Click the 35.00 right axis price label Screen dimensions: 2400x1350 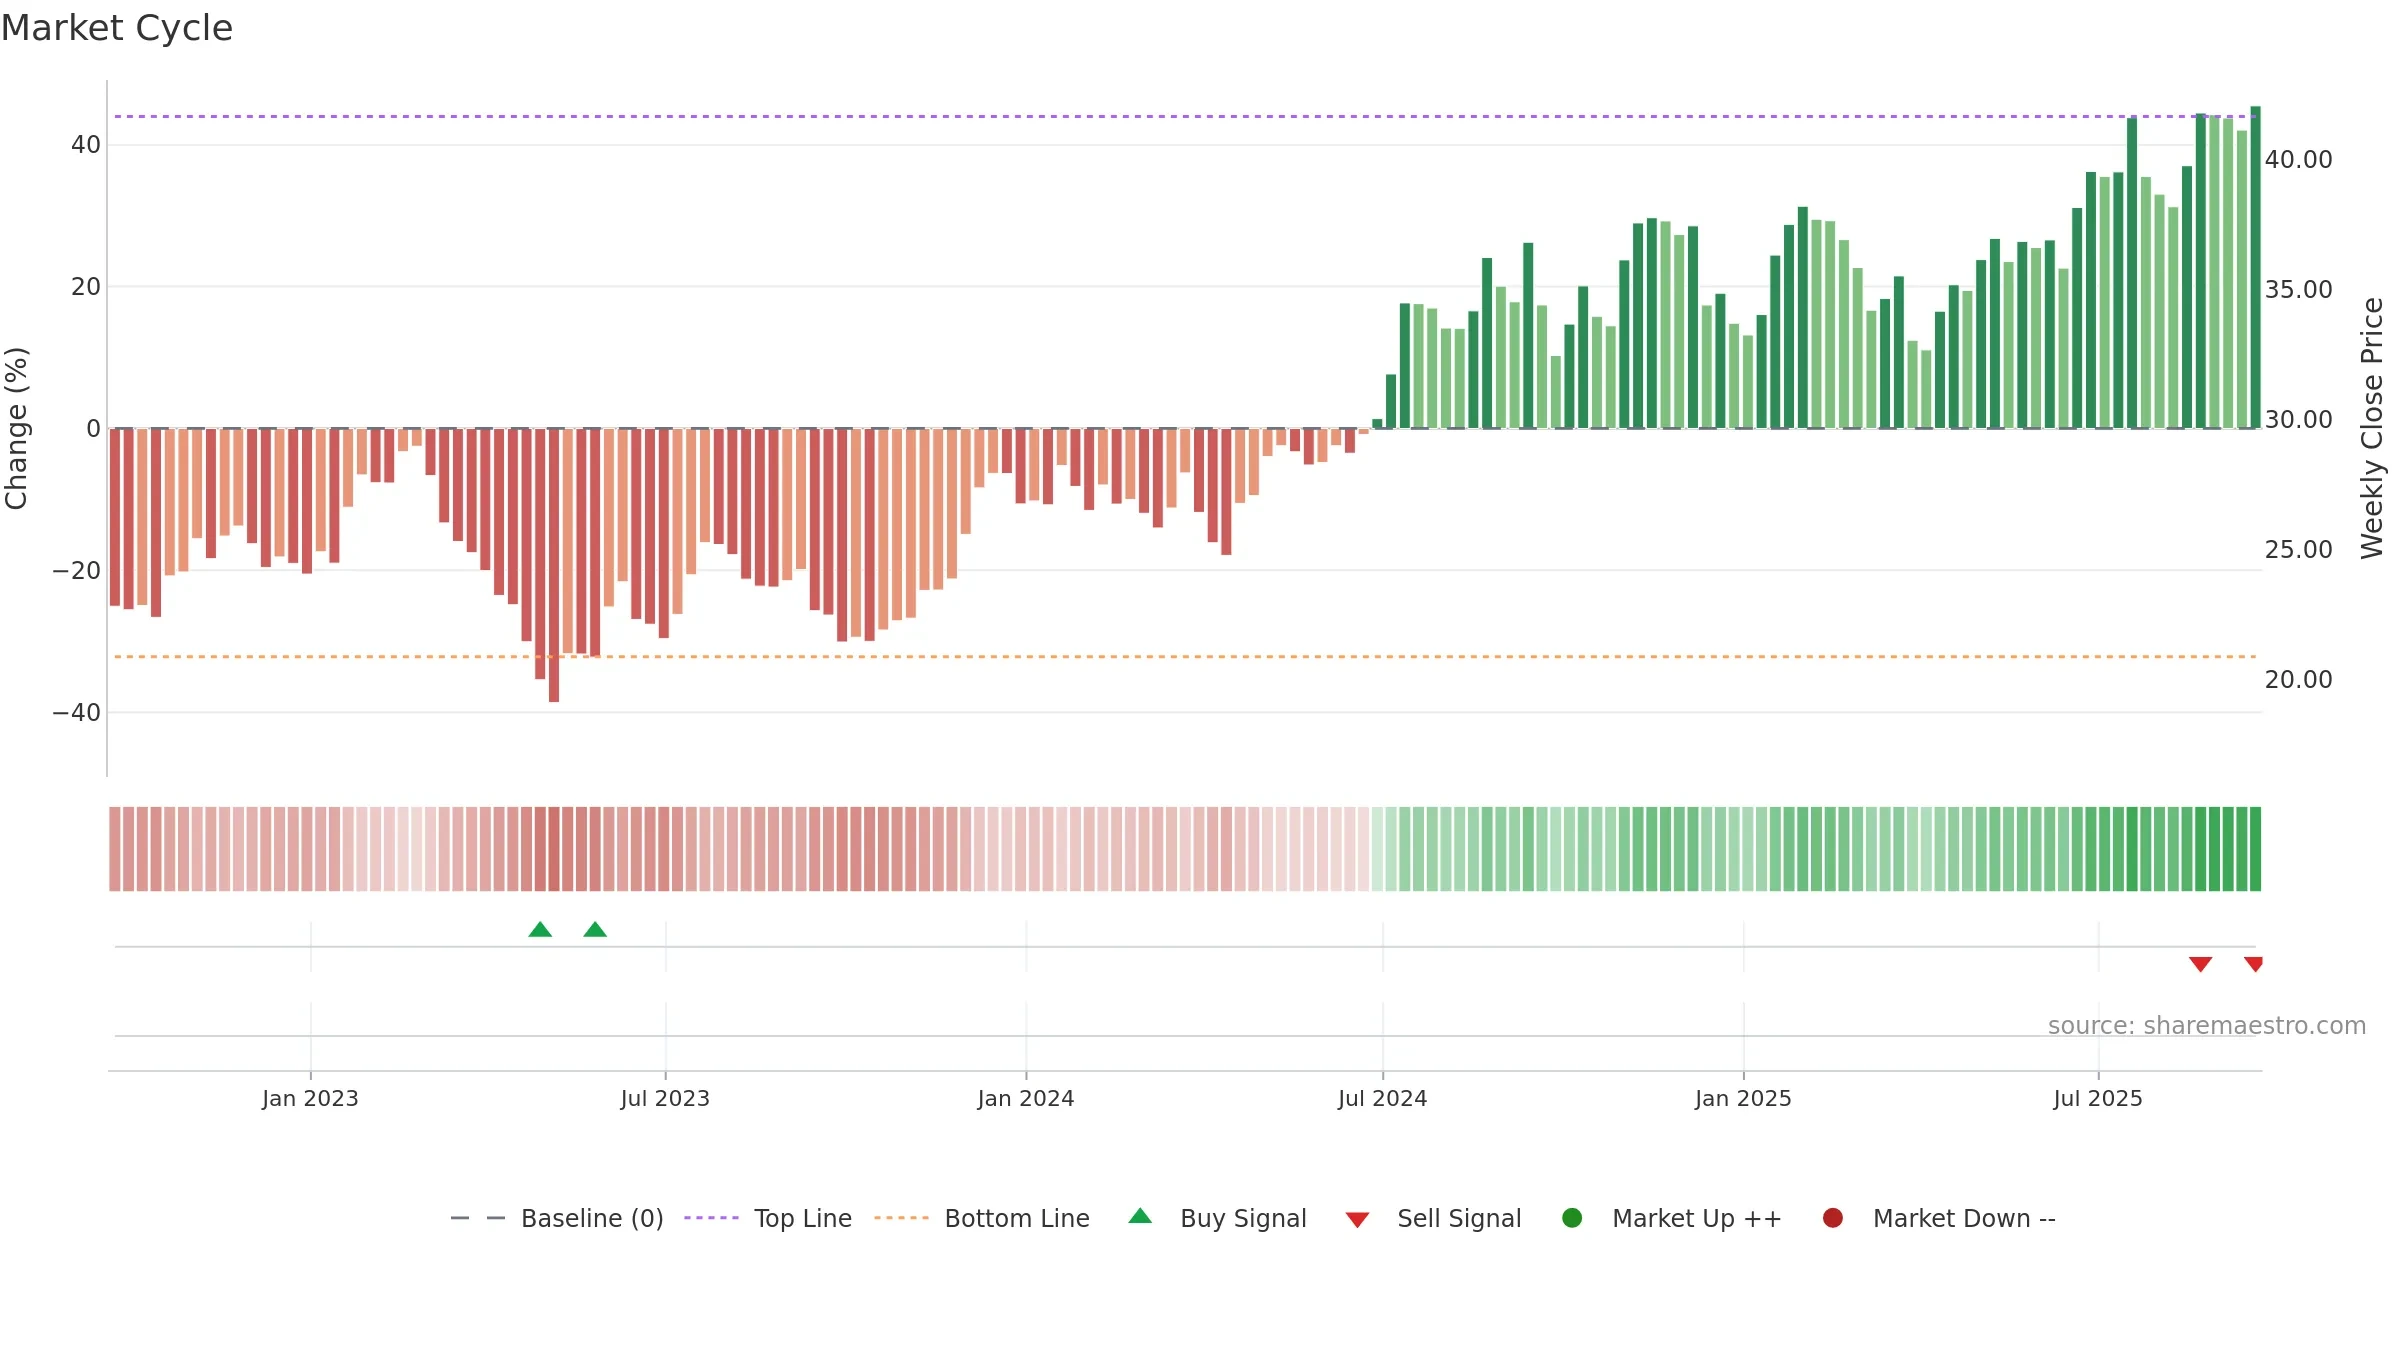(2298, 289)
